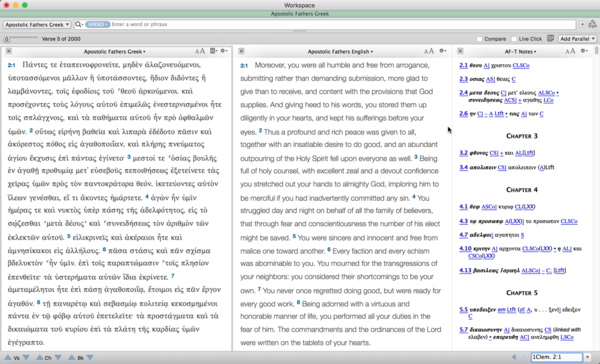Open the search magnifier options menu
This screenshot has height=364, width=600.
[x=79, y=24]
